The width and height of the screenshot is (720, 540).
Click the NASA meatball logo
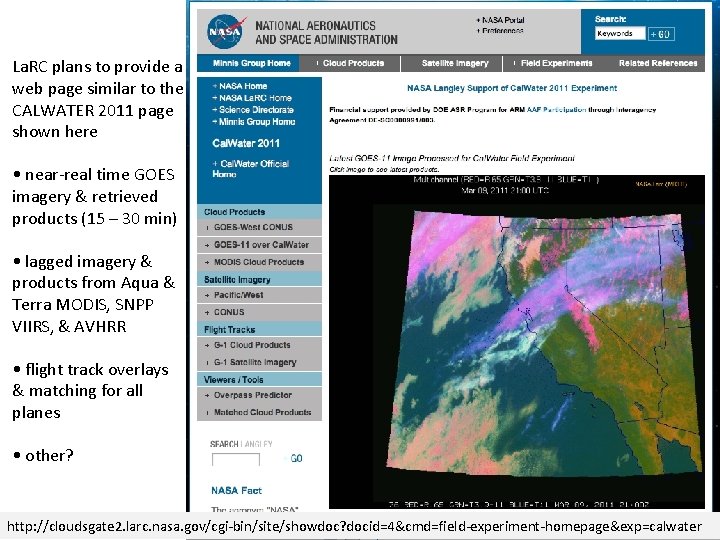click(x=225, y=32)
